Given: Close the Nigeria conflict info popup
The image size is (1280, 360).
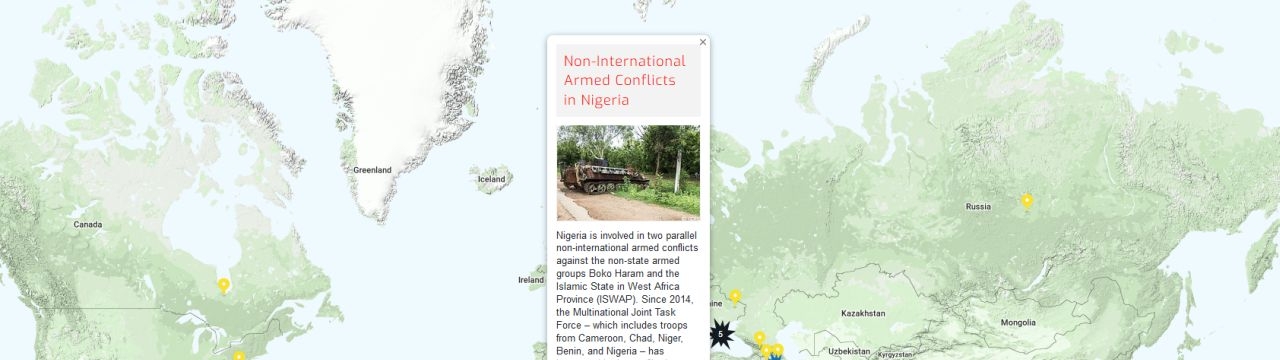Looking at the screenshot, I should [703, 42].
